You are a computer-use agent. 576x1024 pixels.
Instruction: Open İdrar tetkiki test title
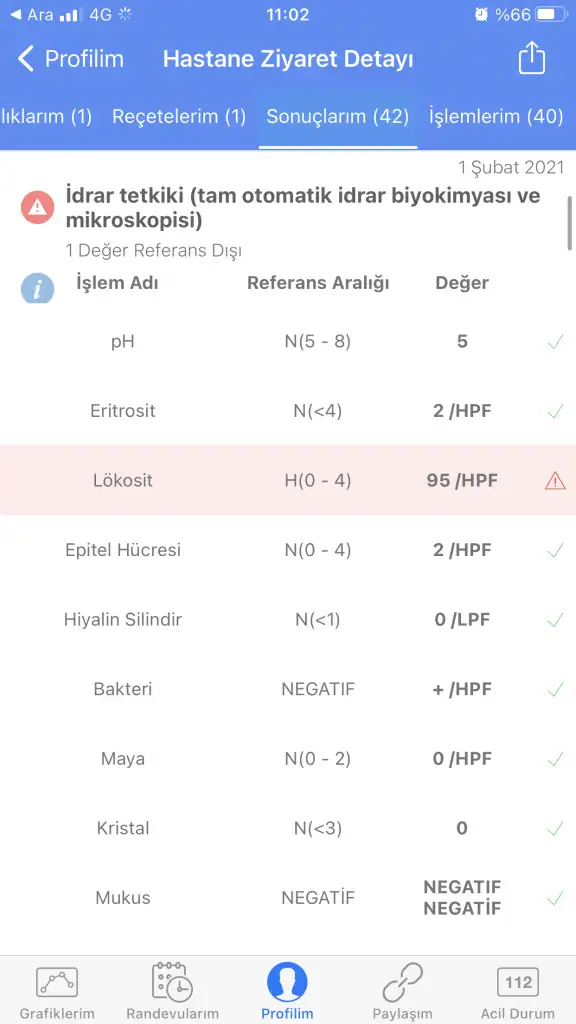point(303,208)
